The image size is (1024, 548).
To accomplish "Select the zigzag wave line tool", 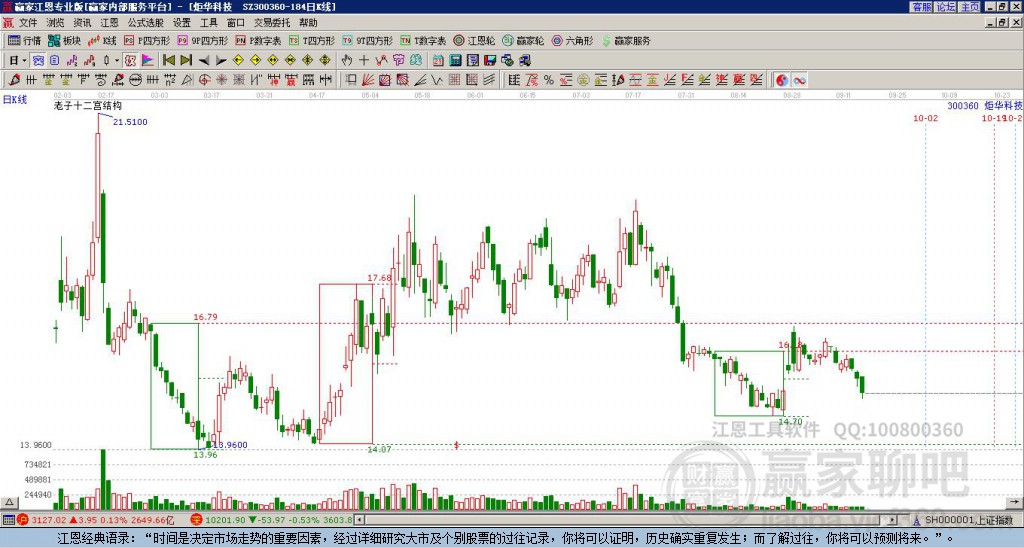I will (436, 80).
